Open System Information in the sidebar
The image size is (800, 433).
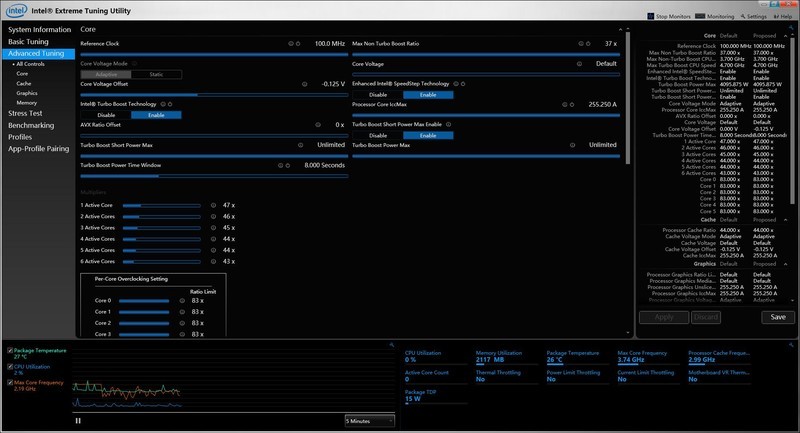click(39, 30)
